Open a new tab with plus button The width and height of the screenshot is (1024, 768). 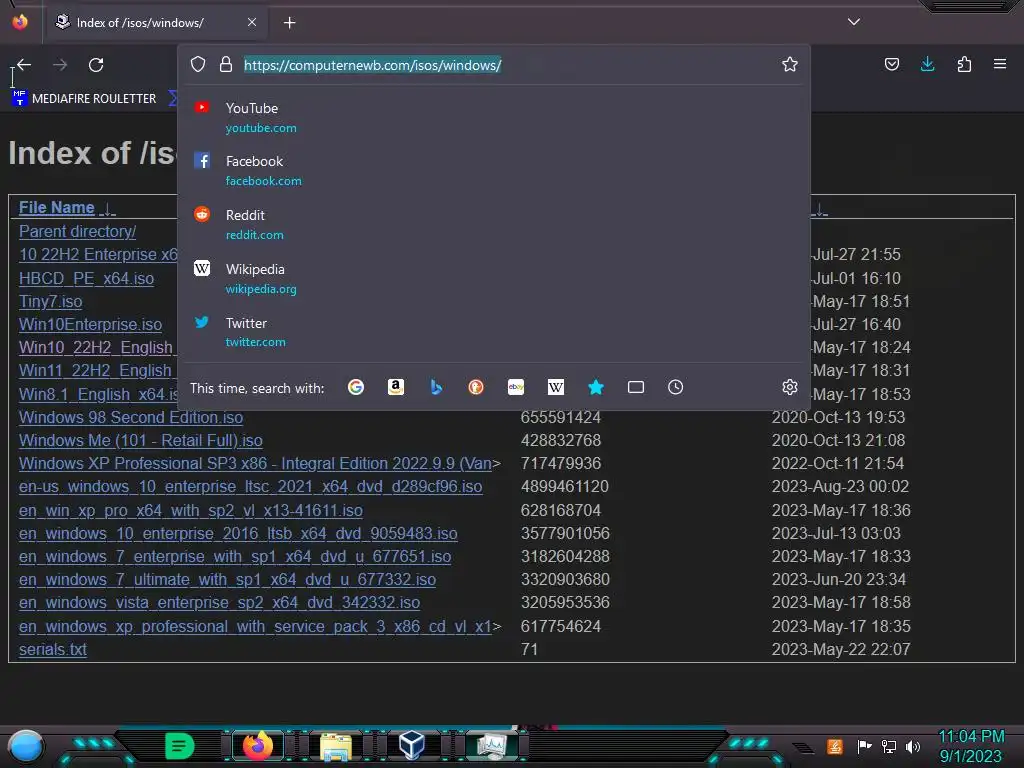[289, 23]
